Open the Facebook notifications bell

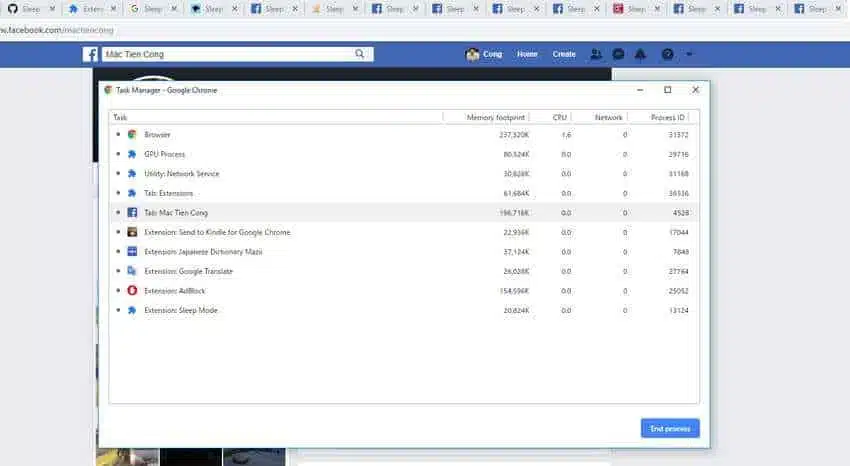tap(640, 54)
